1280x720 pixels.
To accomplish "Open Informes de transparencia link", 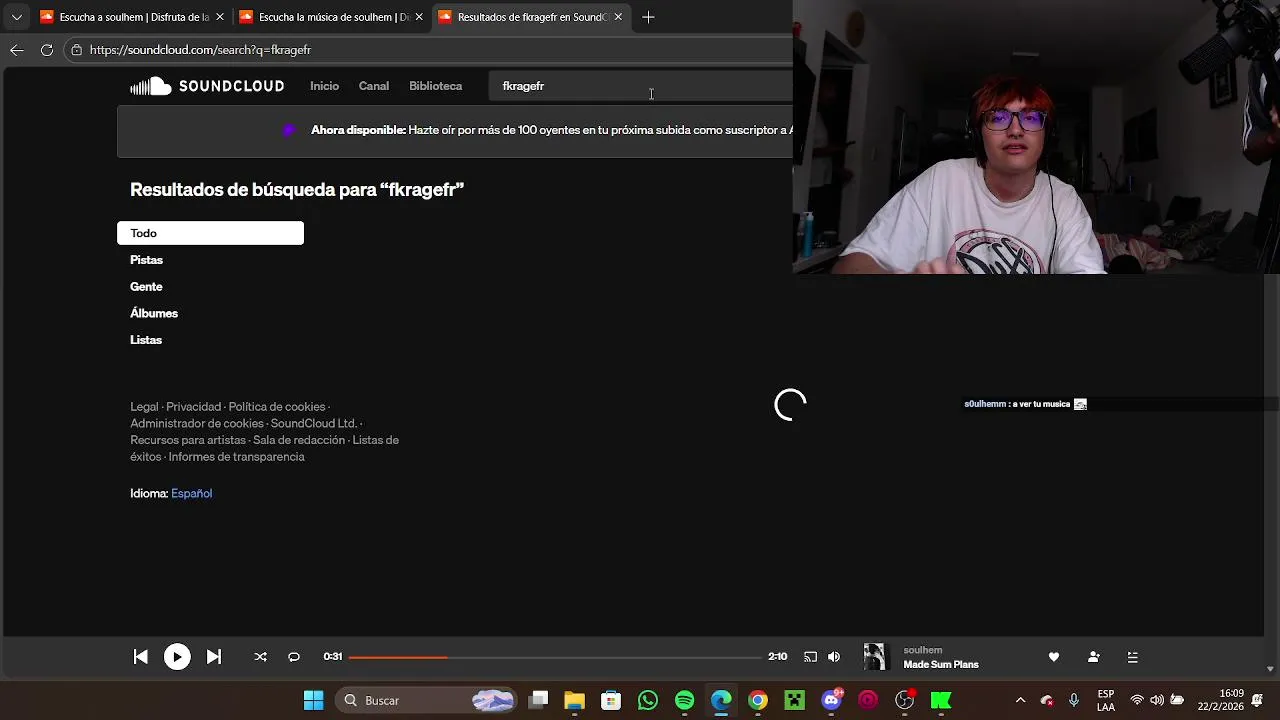I will tap(236, 457).
